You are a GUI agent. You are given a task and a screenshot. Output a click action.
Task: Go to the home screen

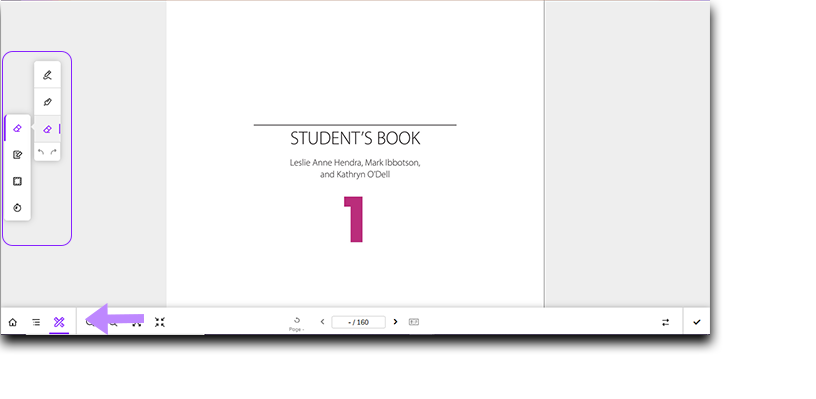(12, 323)
